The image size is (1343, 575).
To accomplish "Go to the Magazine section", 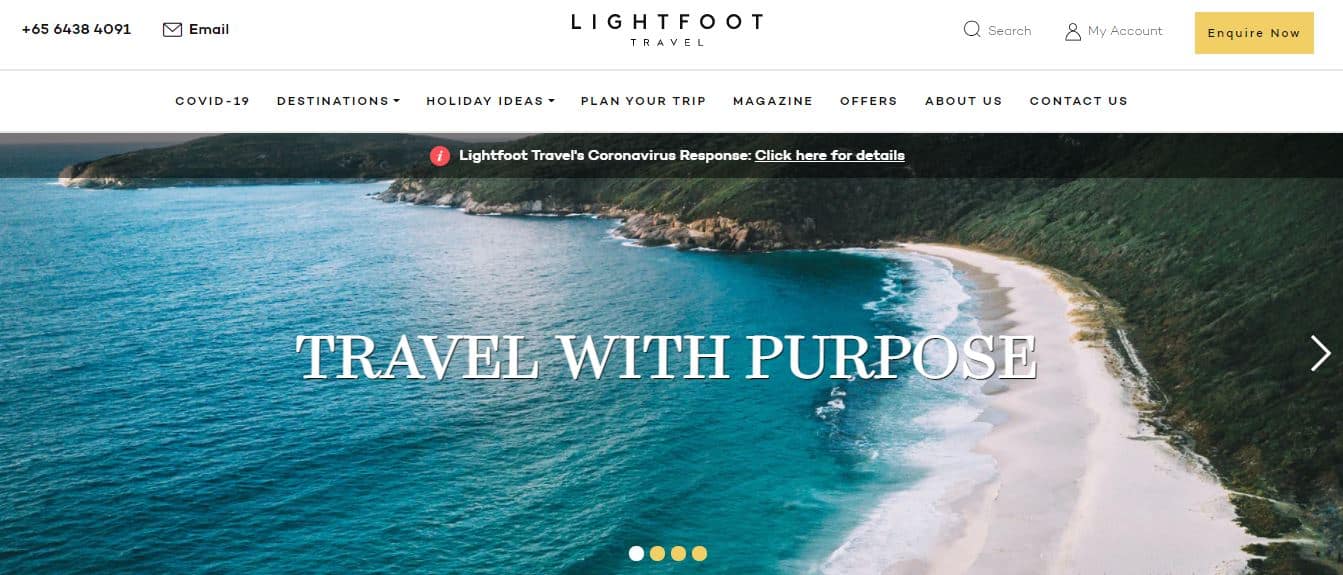I will (x=773, y=101).
